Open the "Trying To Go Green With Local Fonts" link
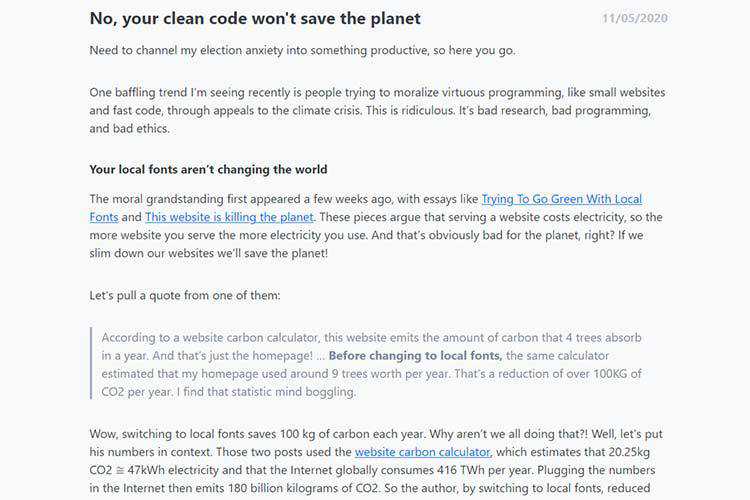Screen dimensions: 750x500 (561, 199)
